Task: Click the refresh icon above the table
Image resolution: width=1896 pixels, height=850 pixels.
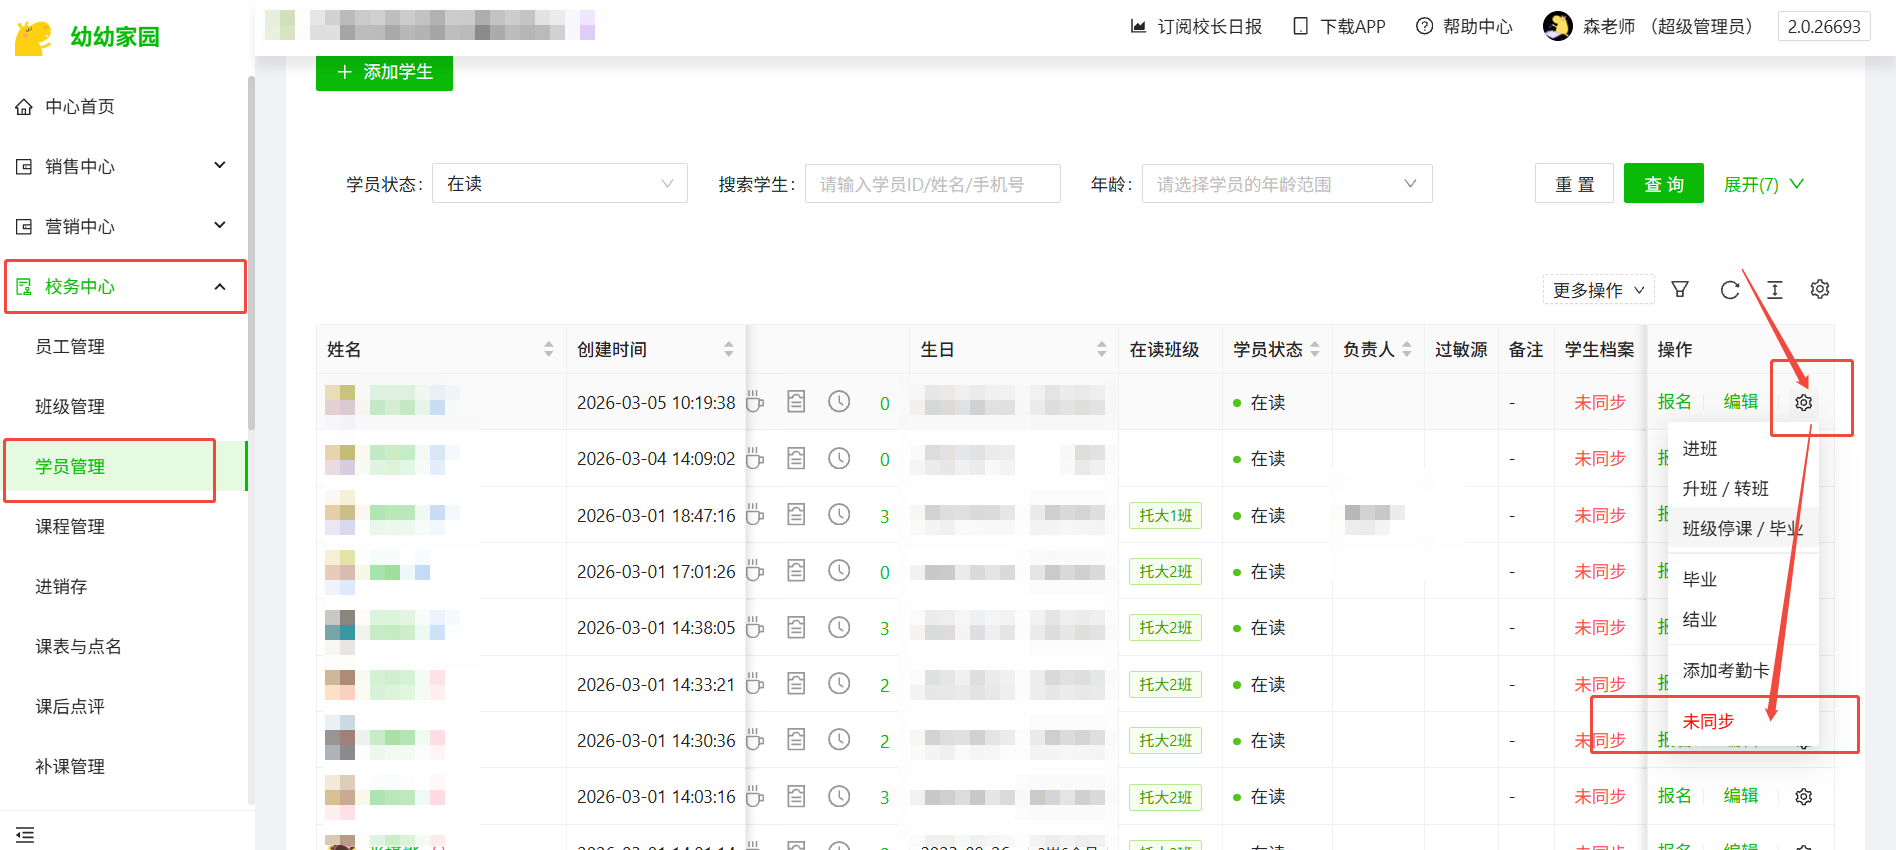Action: 1729,290
